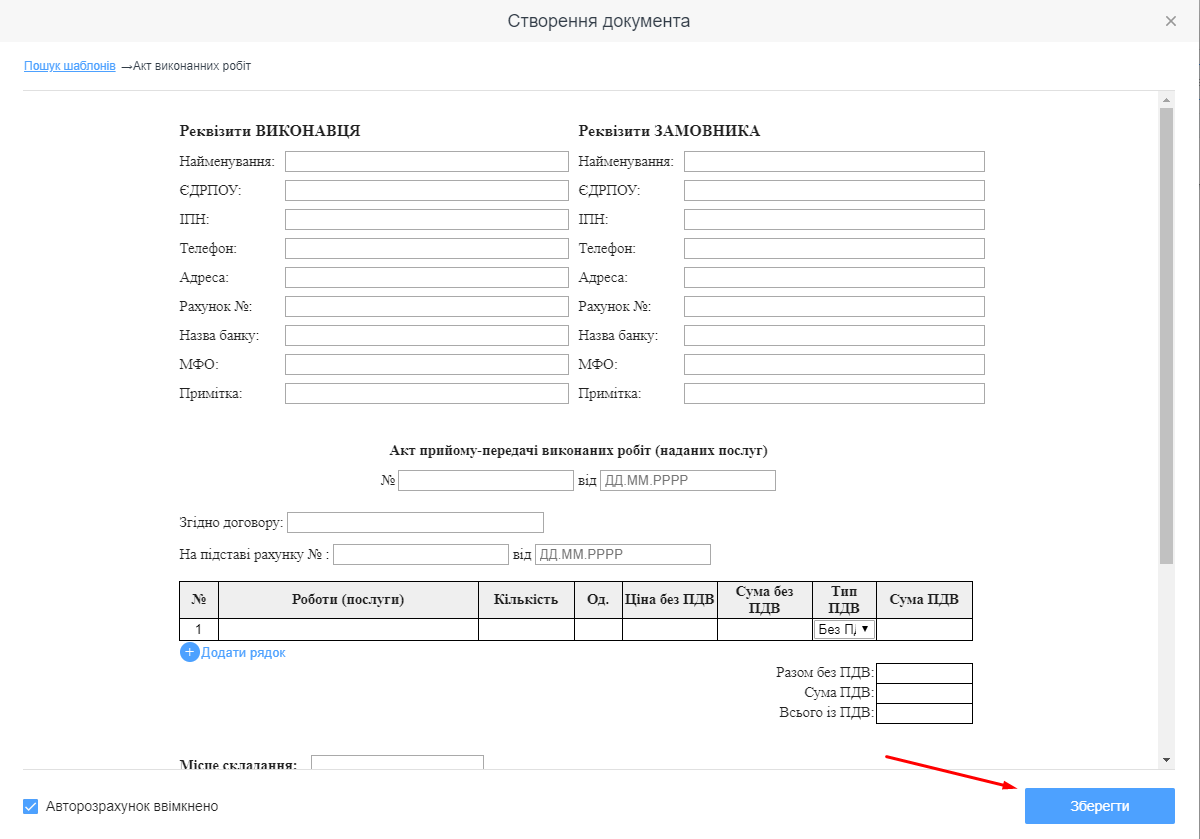This screenshot has height=839, width=1200.
Task: Click the Роботи (послуги) column header
Action: [x=348, y=600]
